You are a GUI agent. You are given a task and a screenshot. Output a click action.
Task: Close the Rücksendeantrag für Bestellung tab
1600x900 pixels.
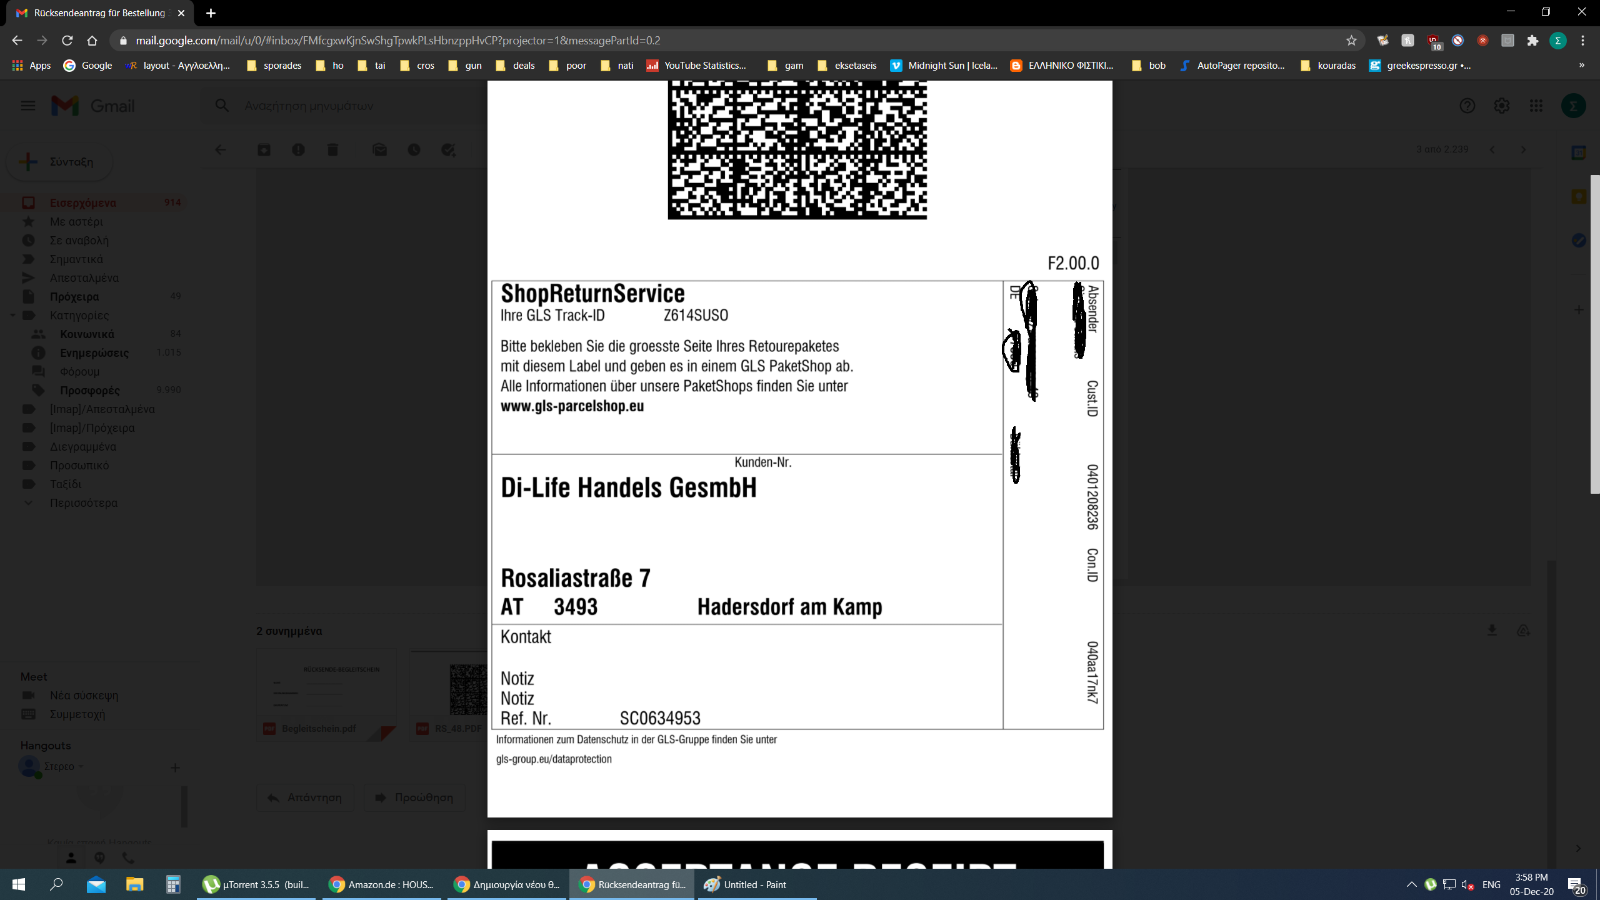pyautogui.click(x=181, y=13)
